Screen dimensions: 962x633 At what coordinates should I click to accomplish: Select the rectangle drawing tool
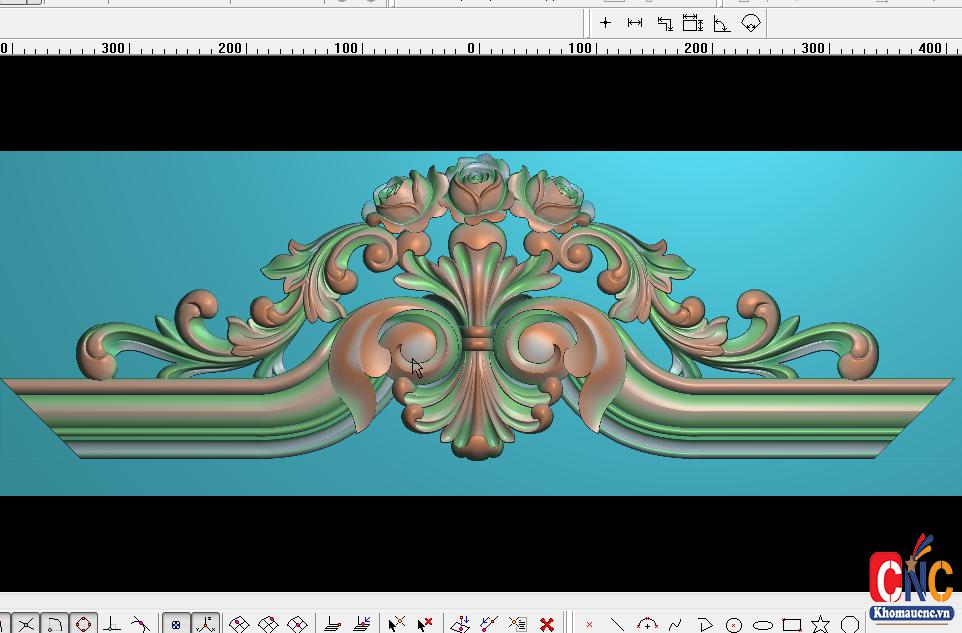coord(792,625)
